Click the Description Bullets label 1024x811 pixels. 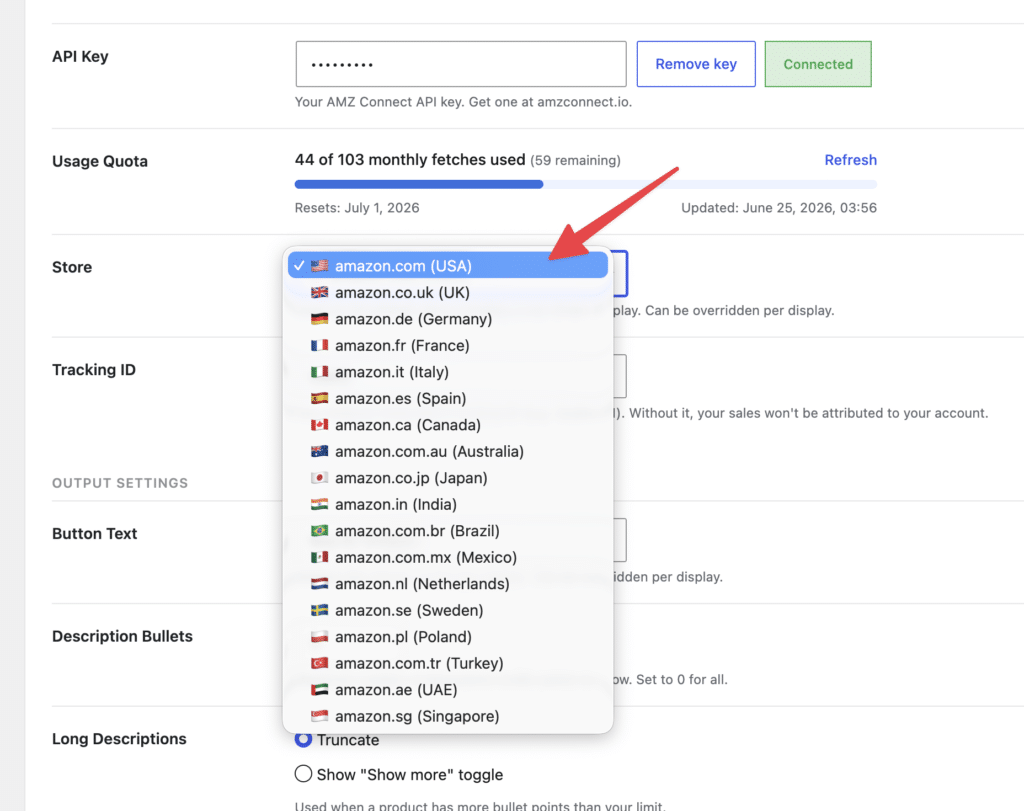(123, 636)
